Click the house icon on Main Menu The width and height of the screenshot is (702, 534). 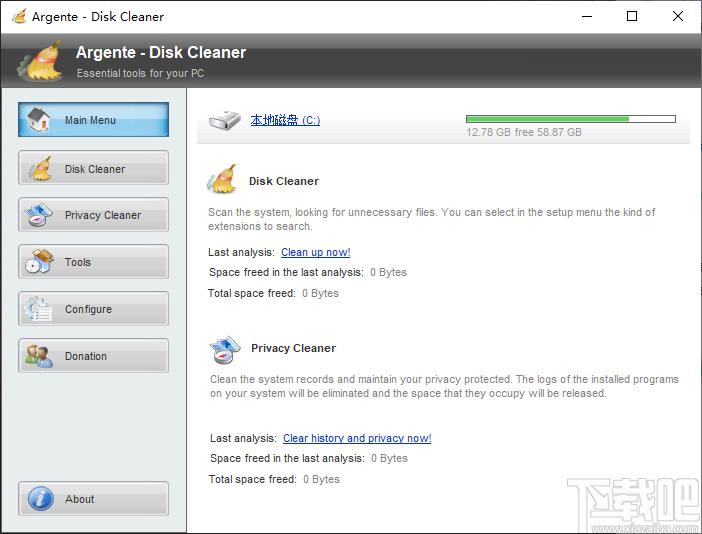click(39, 120)
